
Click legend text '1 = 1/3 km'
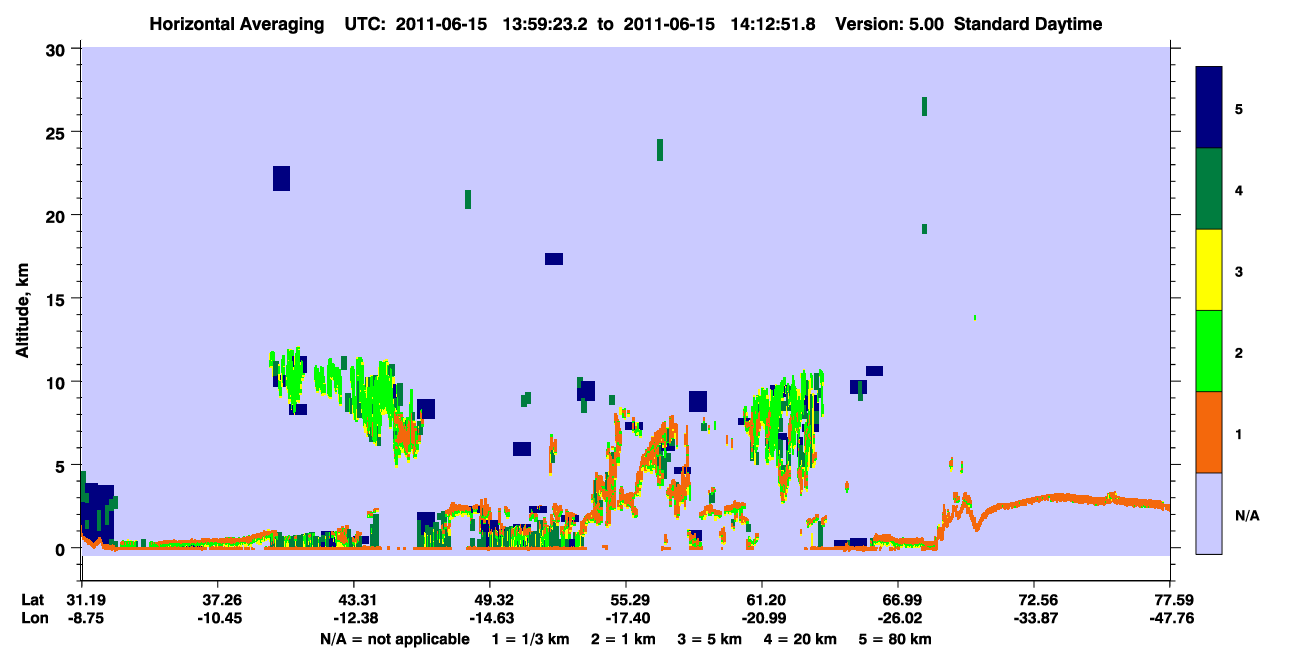coord(531,639)
